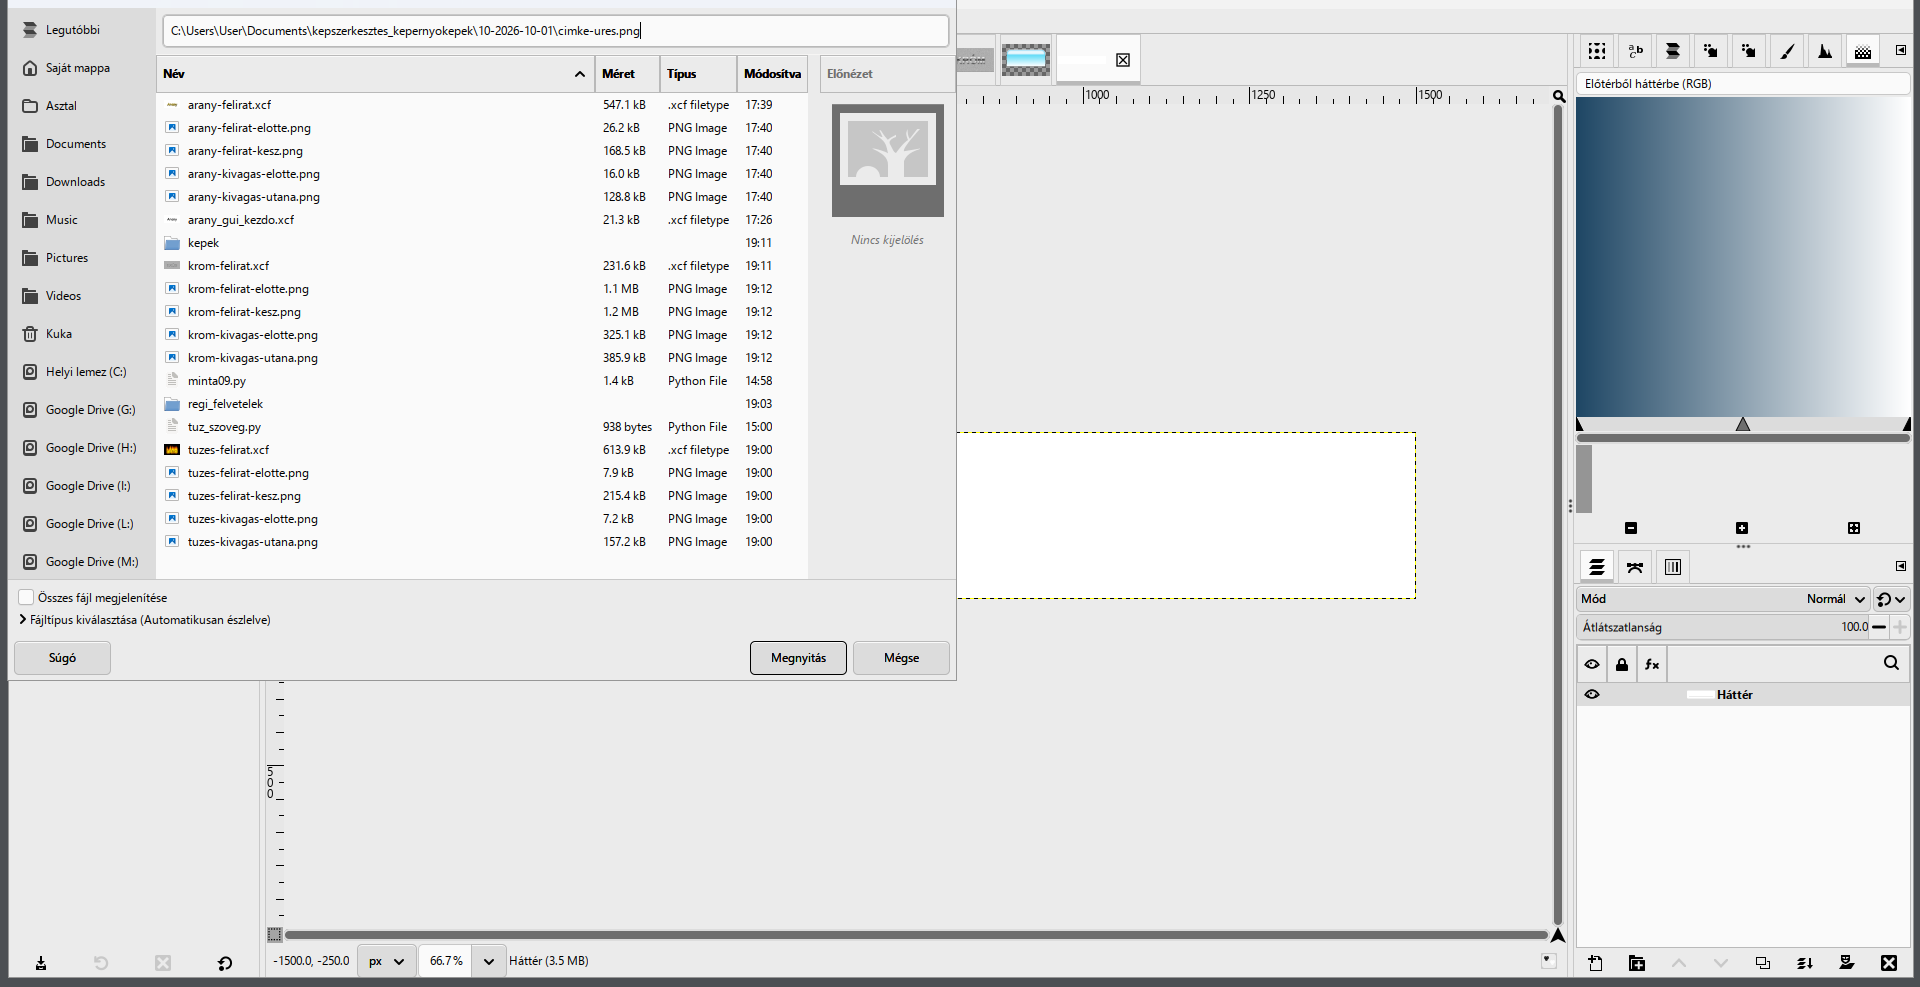Click the lock column header toggle
The height and width of the screenshot is (987, 1920).
tap(1622, 664)
